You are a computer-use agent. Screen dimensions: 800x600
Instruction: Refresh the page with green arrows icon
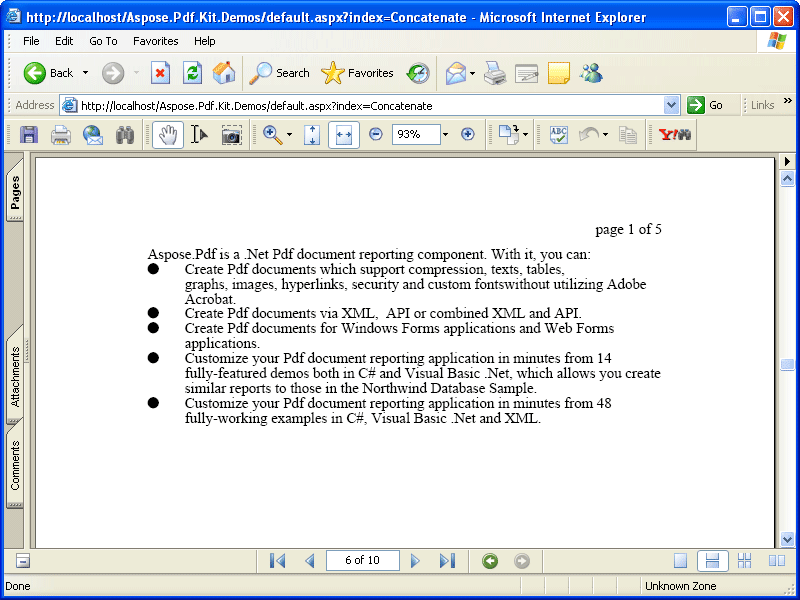point(192,73)
